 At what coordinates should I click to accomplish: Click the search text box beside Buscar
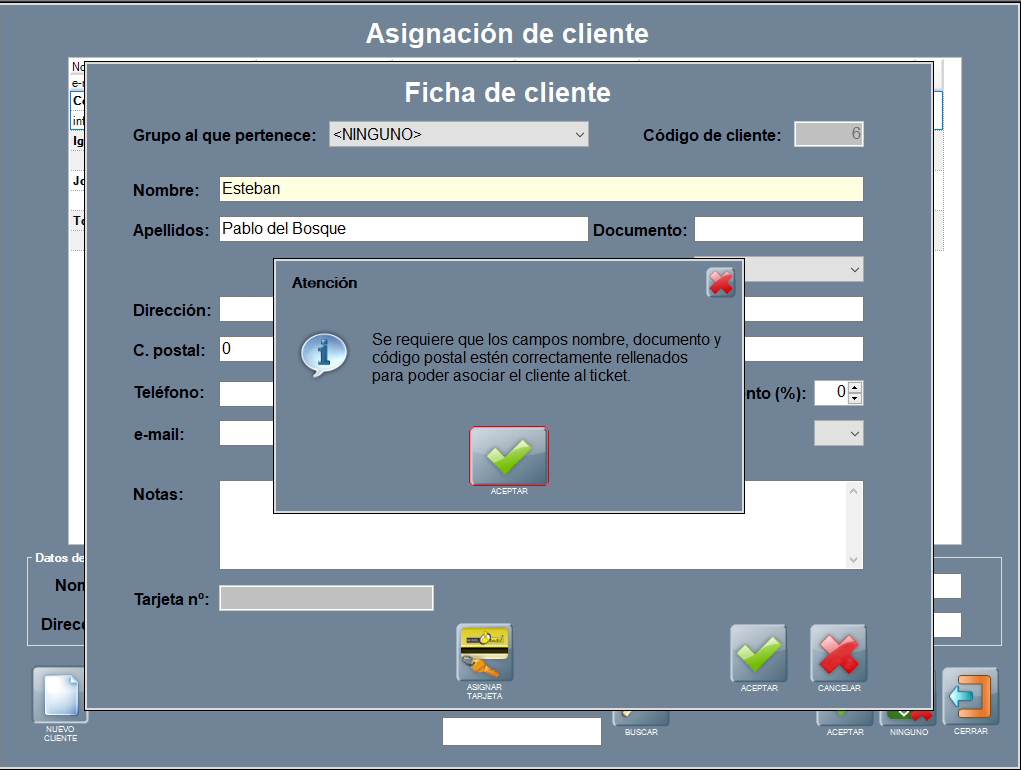click(x=521, y=731)
